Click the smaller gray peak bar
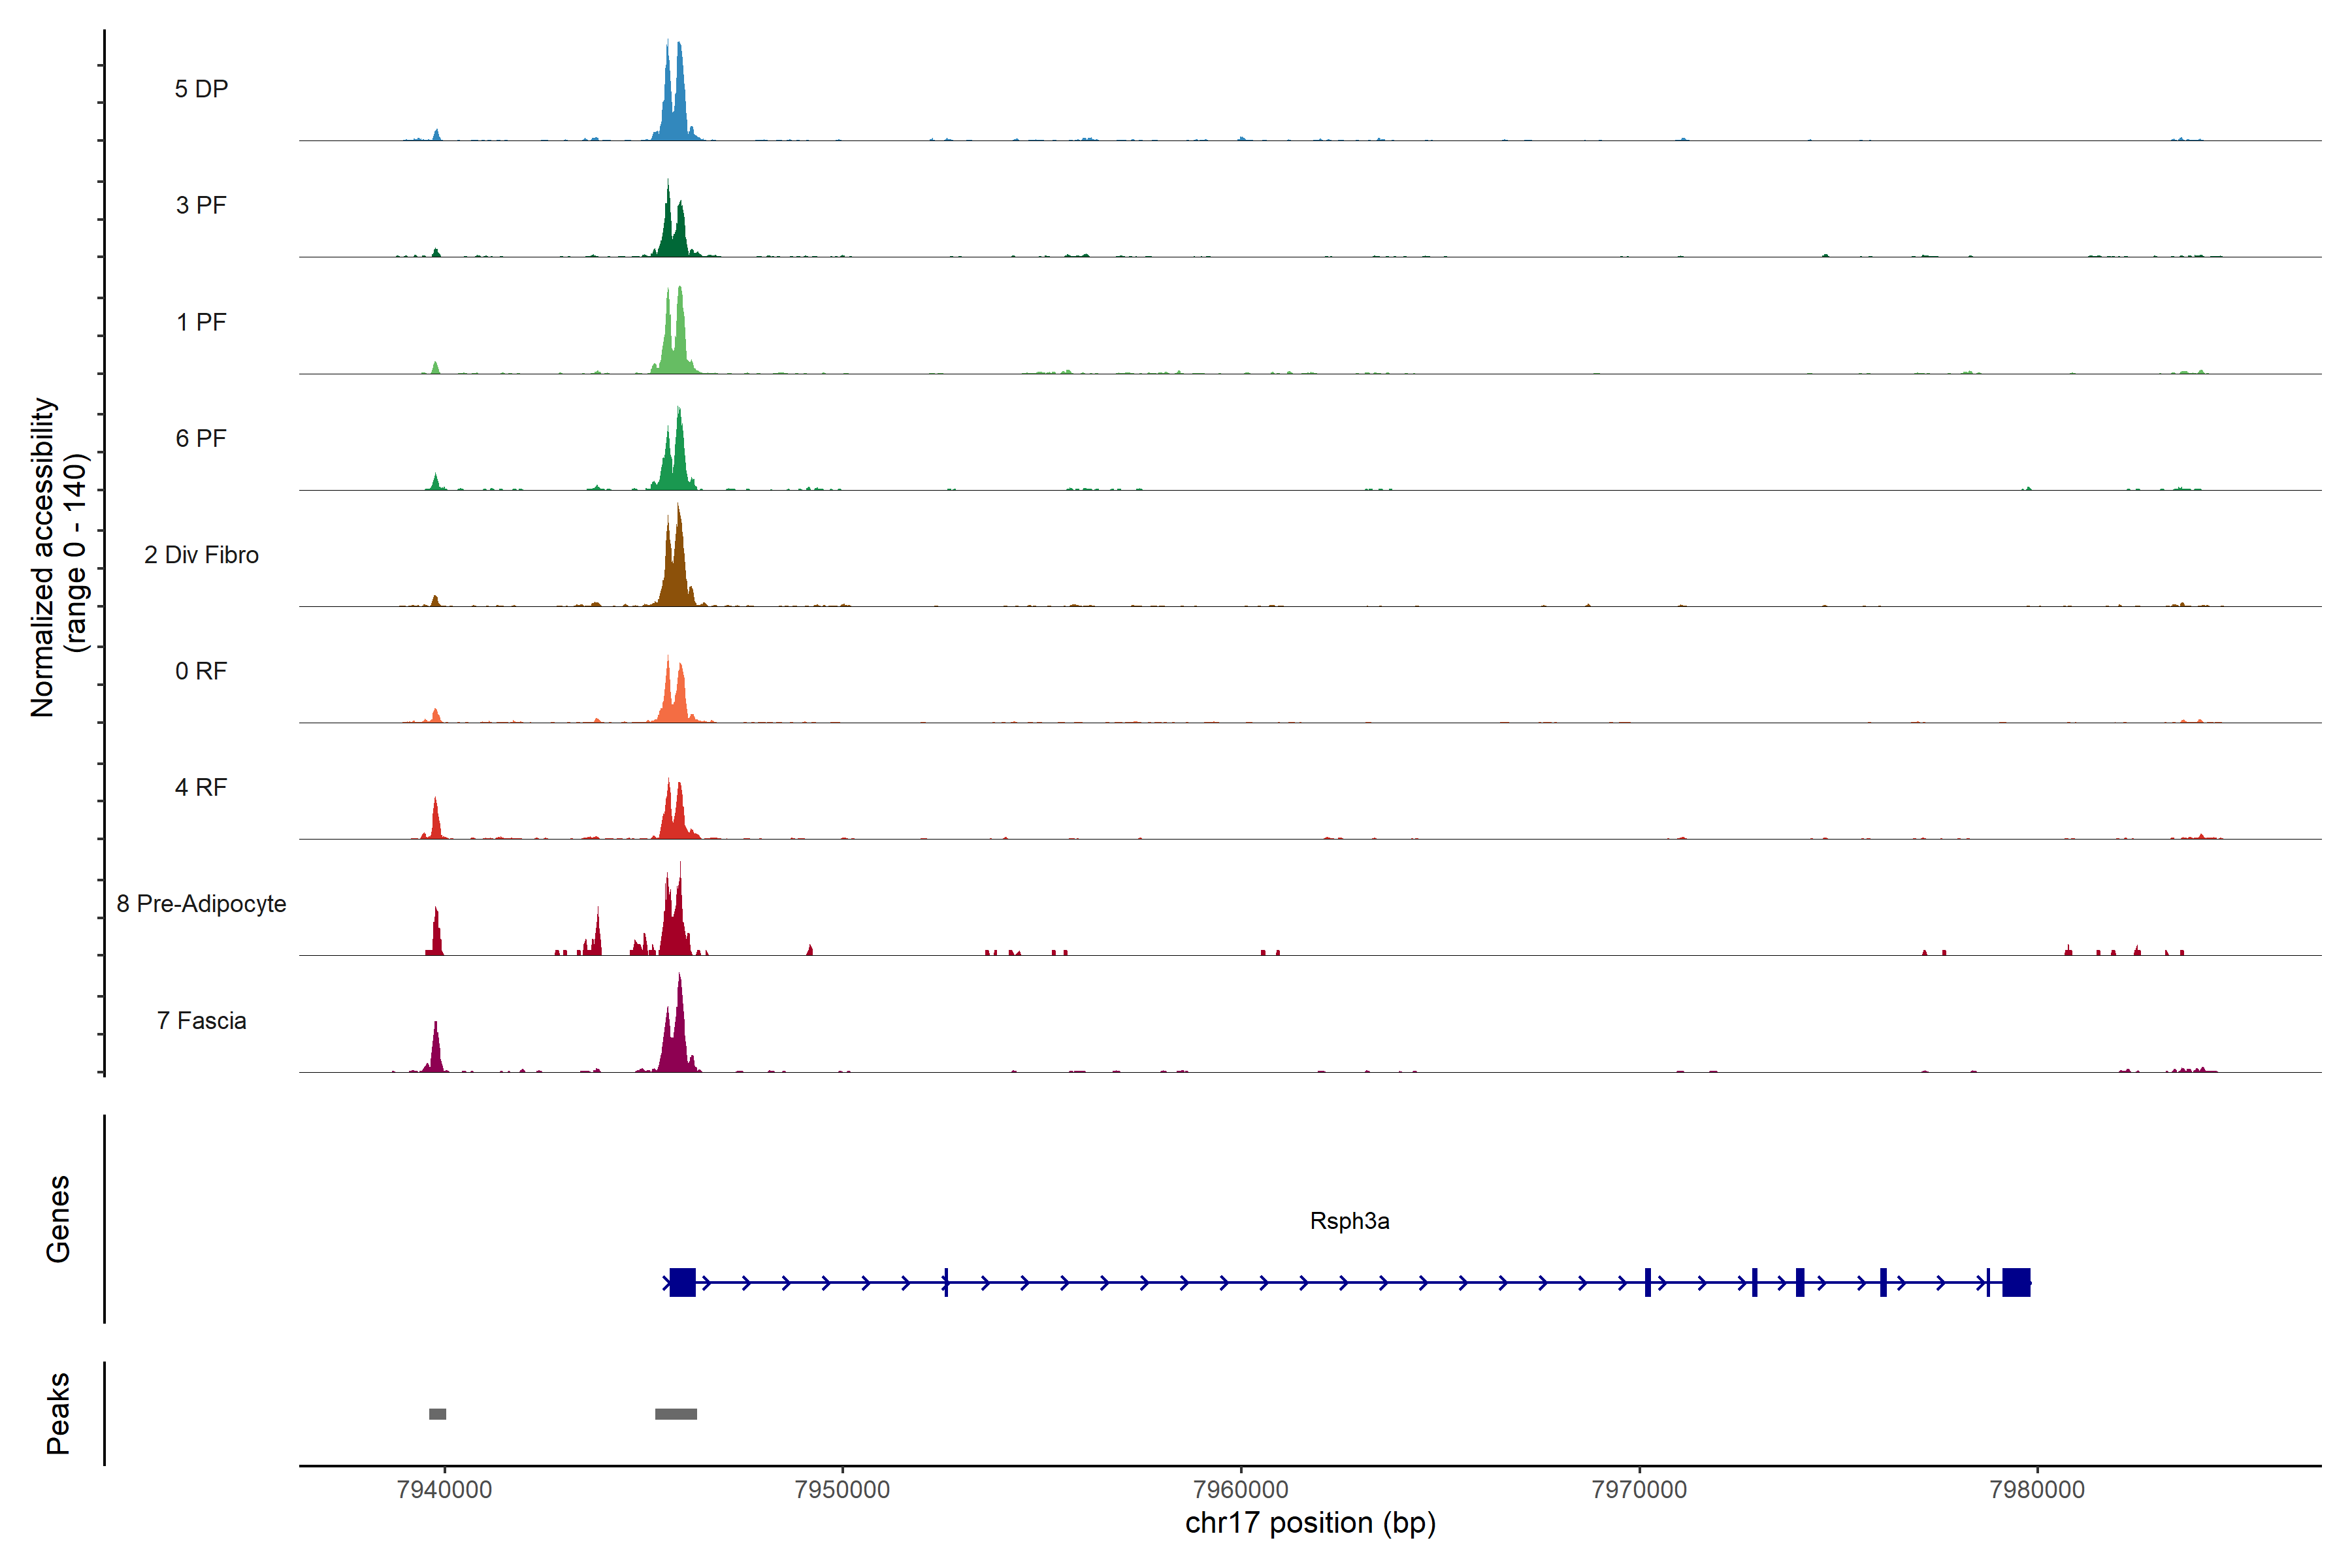2352x1568 pixels. (437, 1414)
